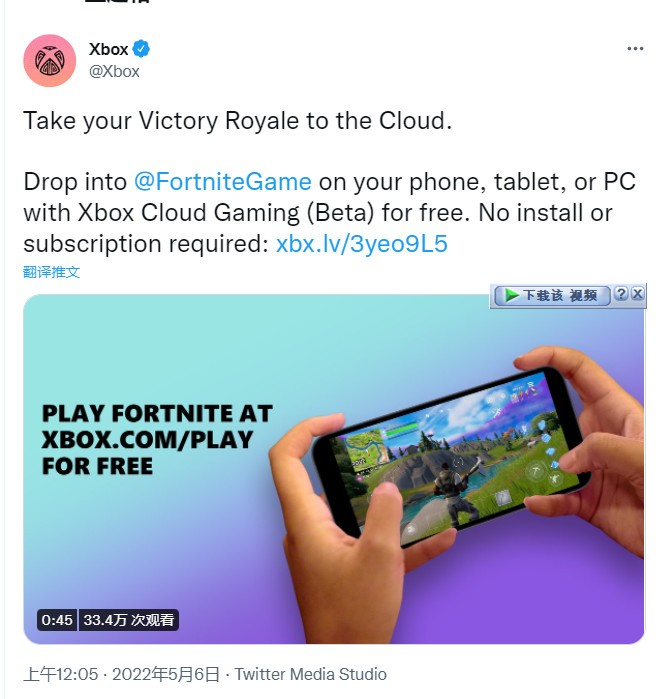
Task: Follow the xbx.lv/3yeo9L5 short link
Action: tap(362, 244)
